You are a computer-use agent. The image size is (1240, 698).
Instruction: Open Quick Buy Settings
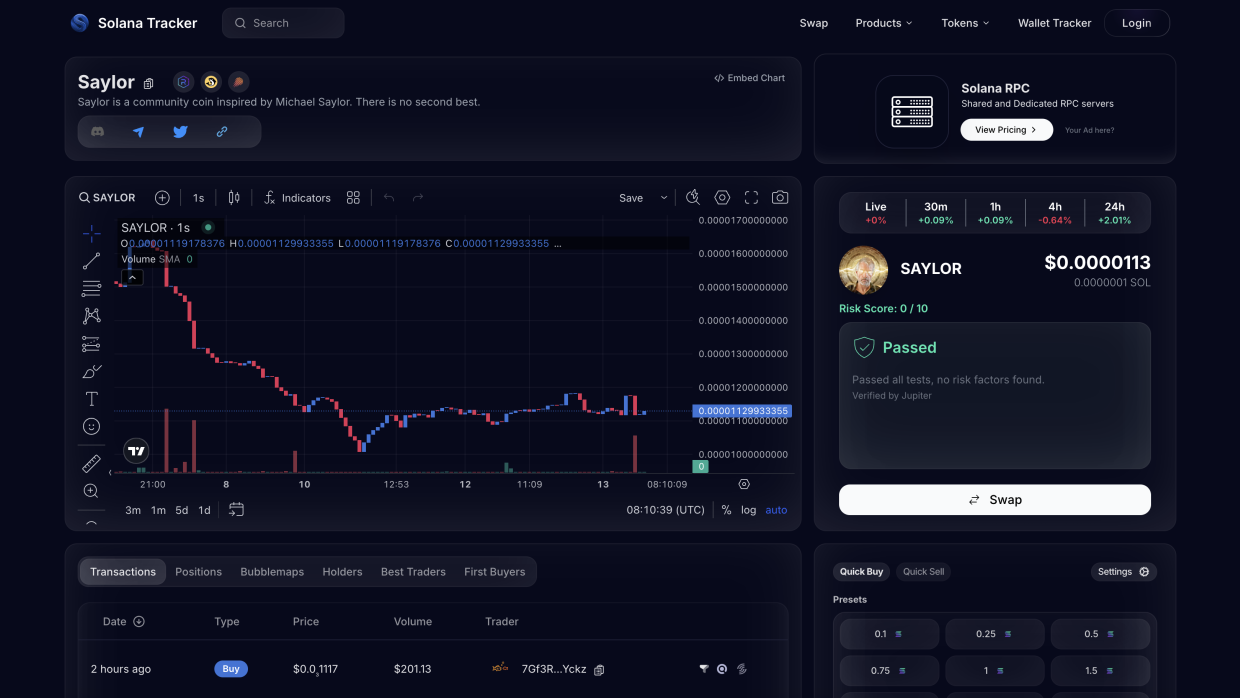[x=1123, y=572]
